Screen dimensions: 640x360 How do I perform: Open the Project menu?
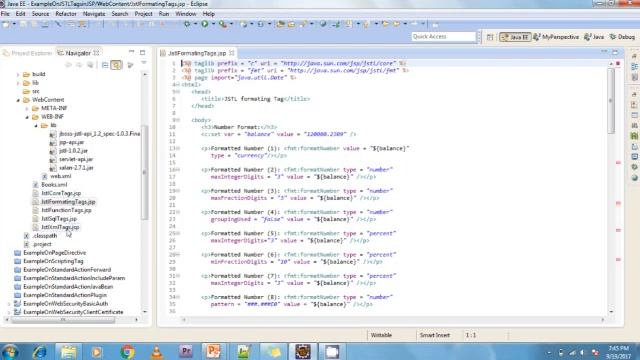coord(143,14)
